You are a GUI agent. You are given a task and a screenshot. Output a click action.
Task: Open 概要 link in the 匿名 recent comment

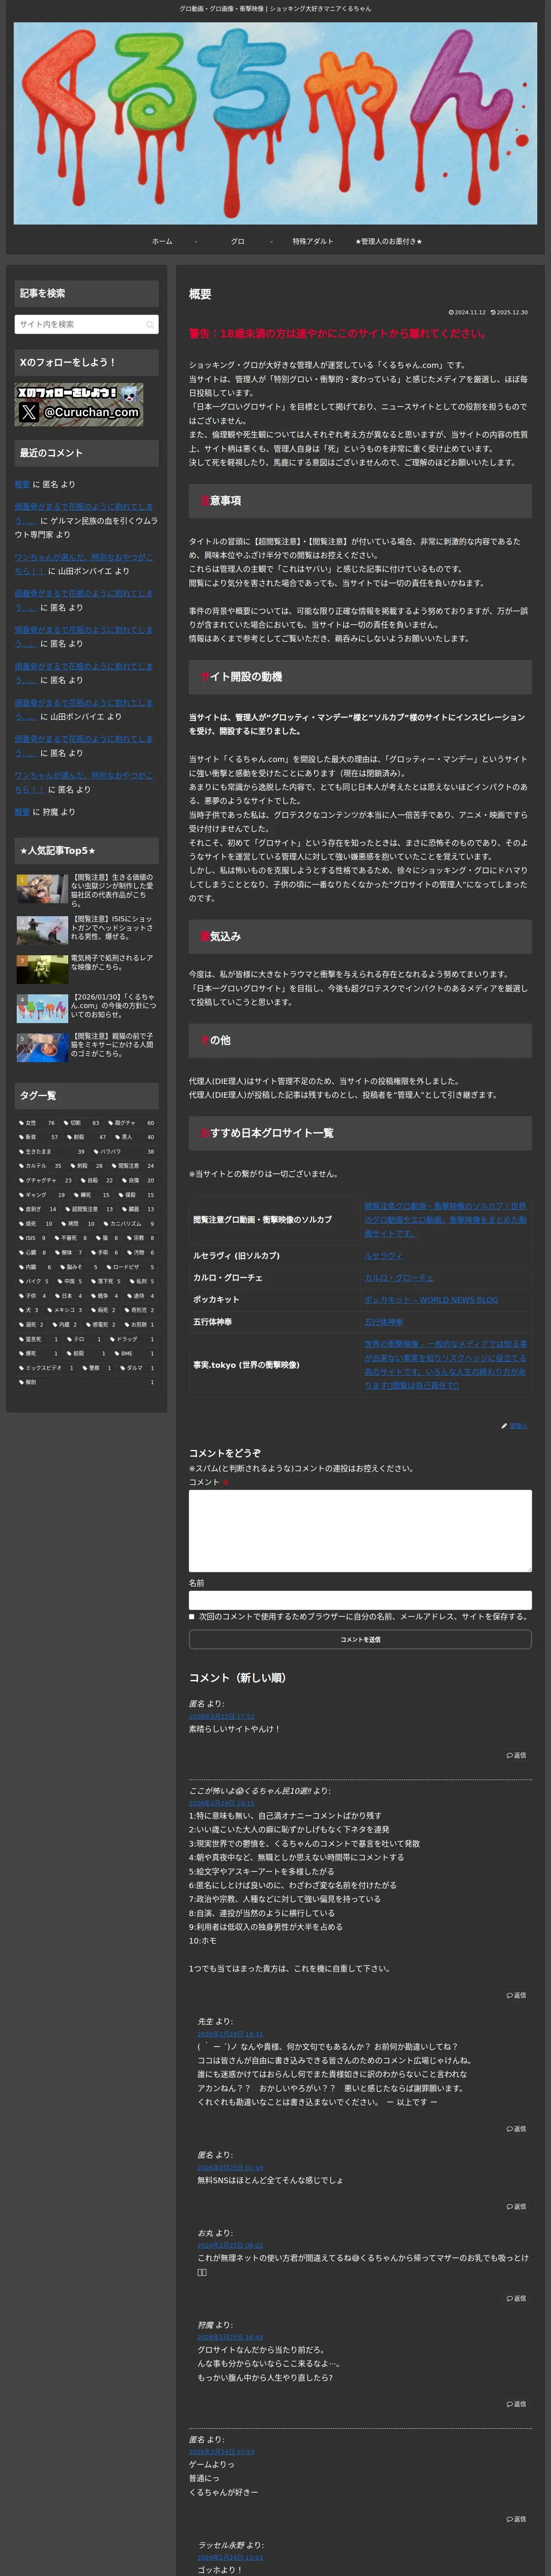(22, 484)
